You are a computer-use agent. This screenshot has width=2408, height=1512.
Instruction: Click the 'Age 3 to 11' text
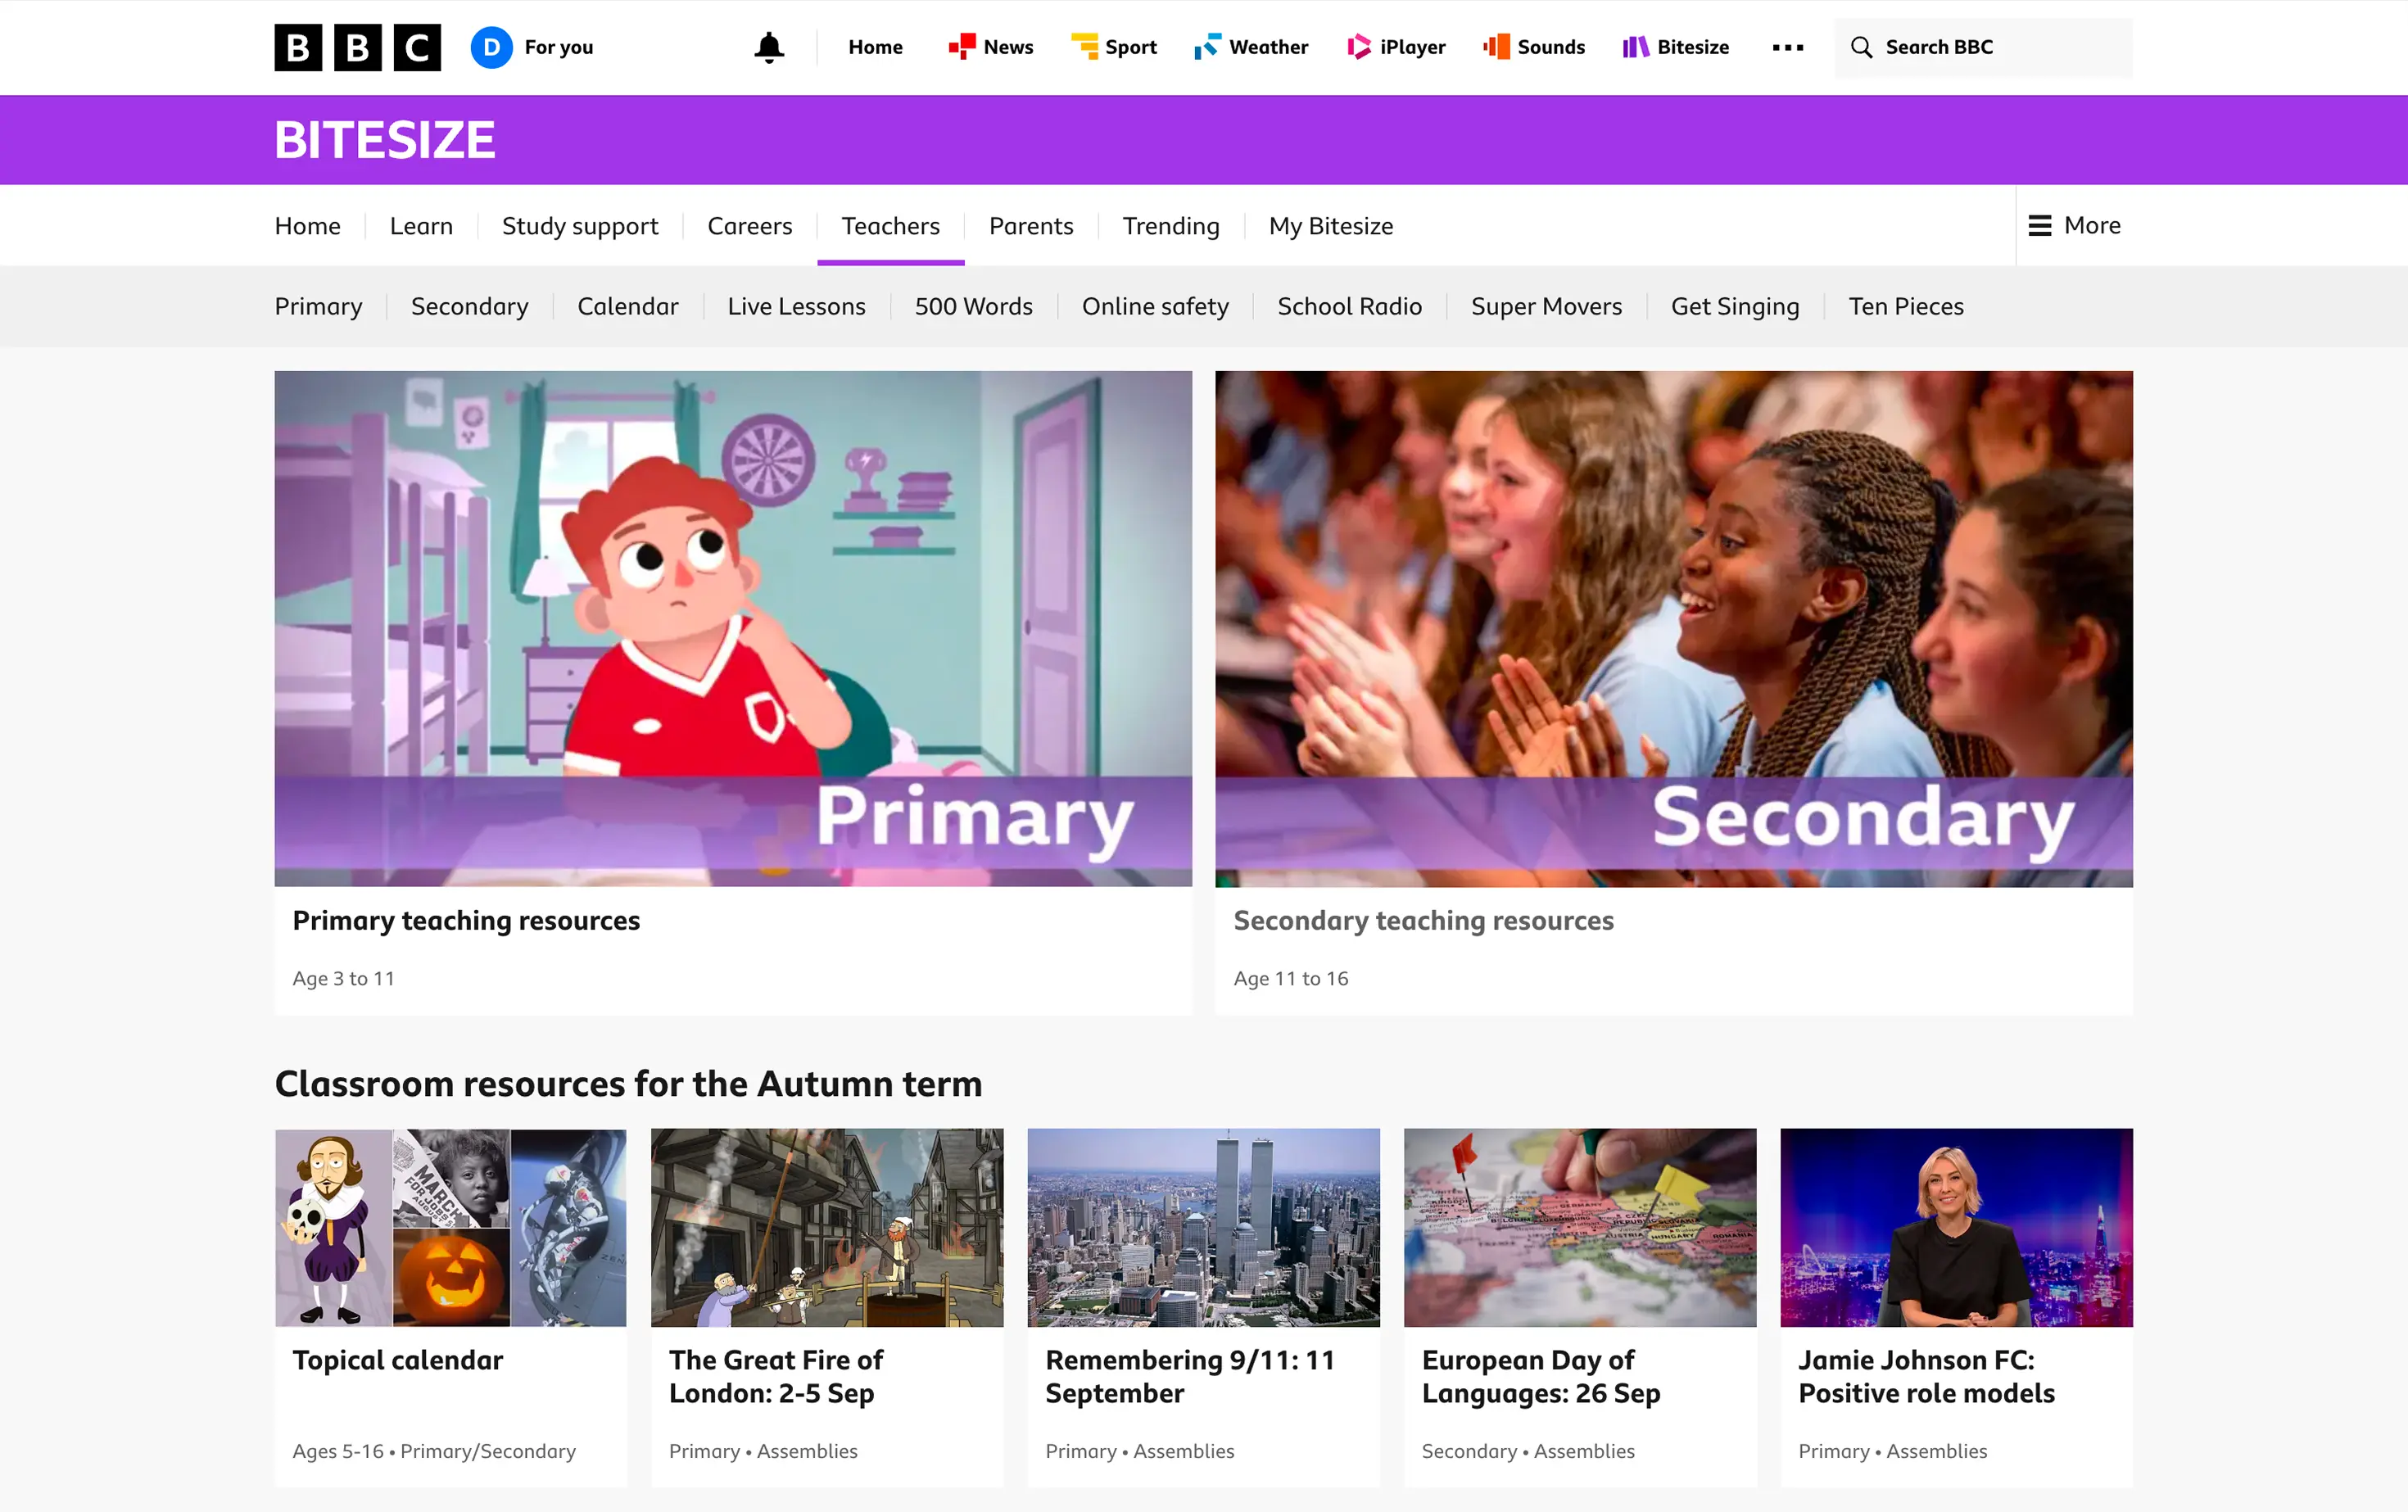[343, 978]
